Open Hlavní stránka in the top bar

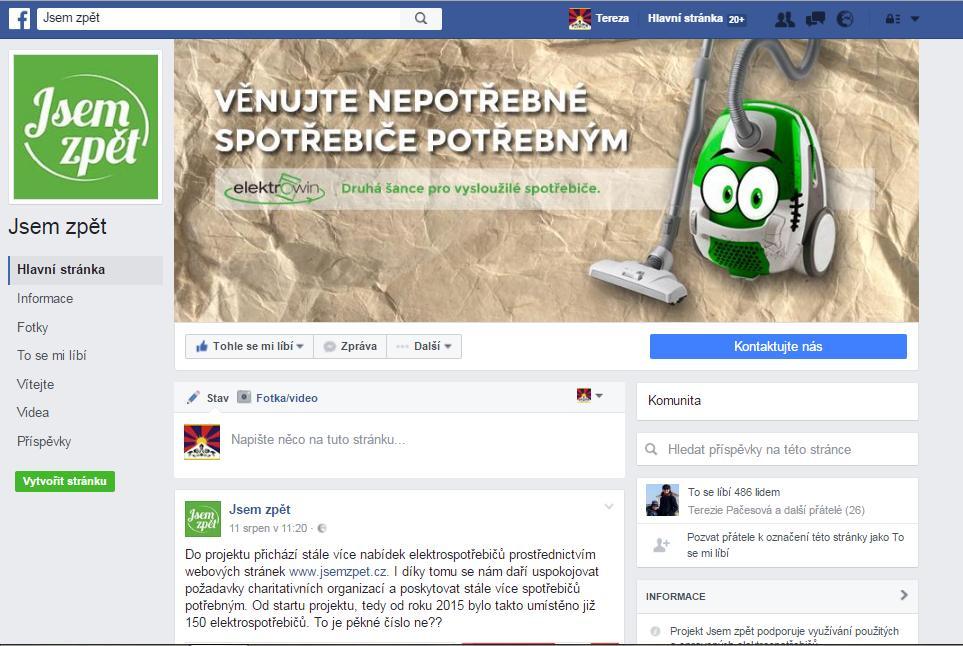click(685, 18)
